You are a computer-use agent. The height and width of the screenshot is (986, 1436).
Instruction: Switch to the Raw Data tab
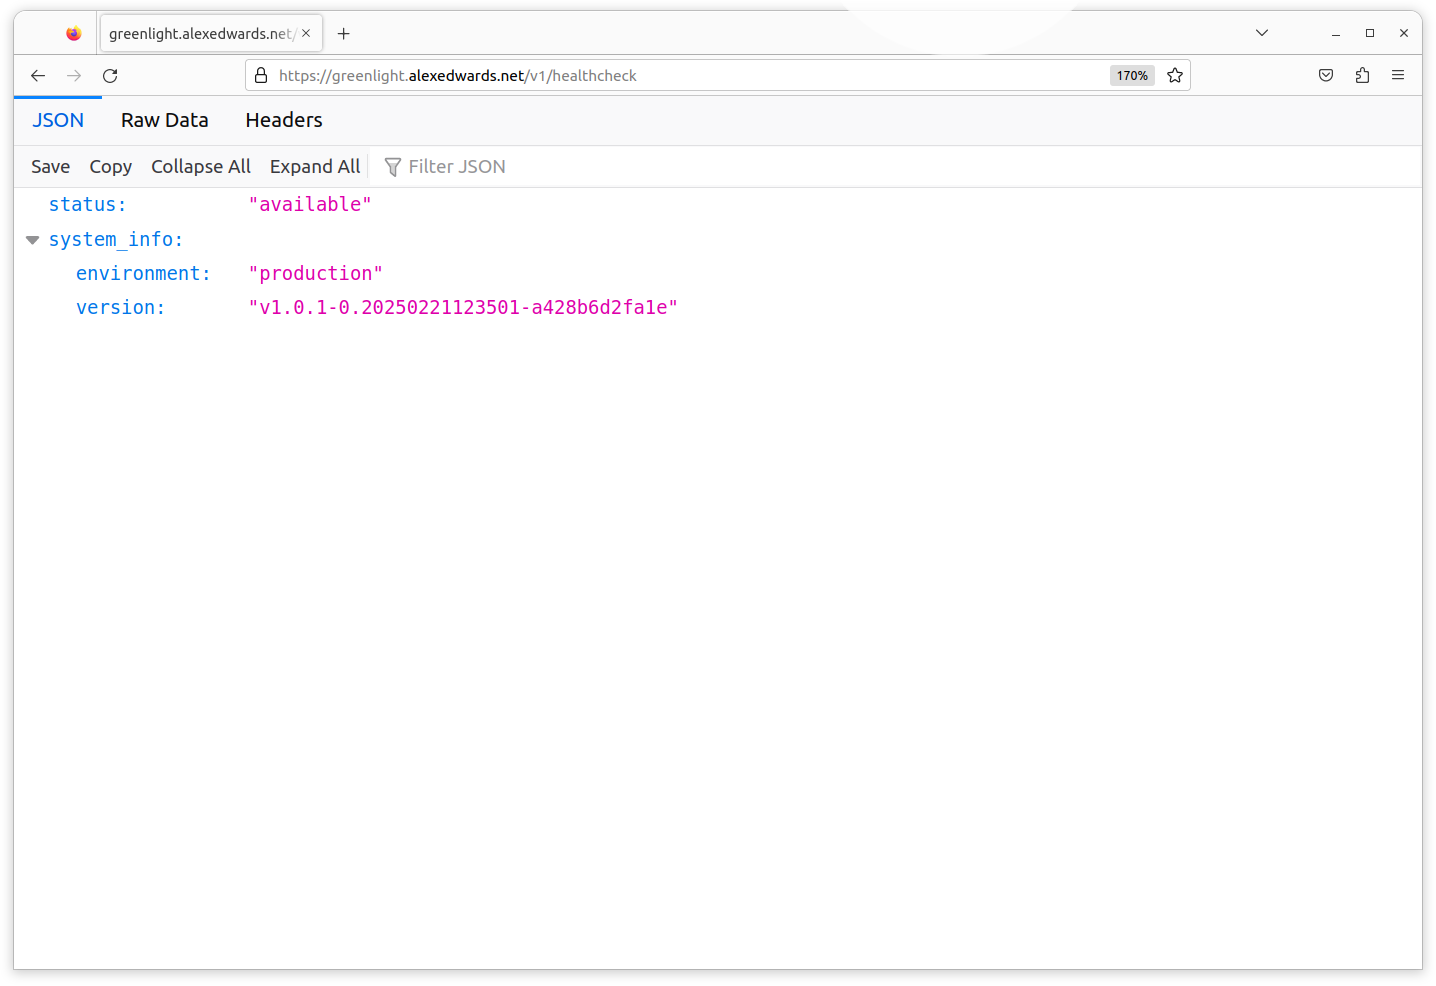[x=165, y=120]
